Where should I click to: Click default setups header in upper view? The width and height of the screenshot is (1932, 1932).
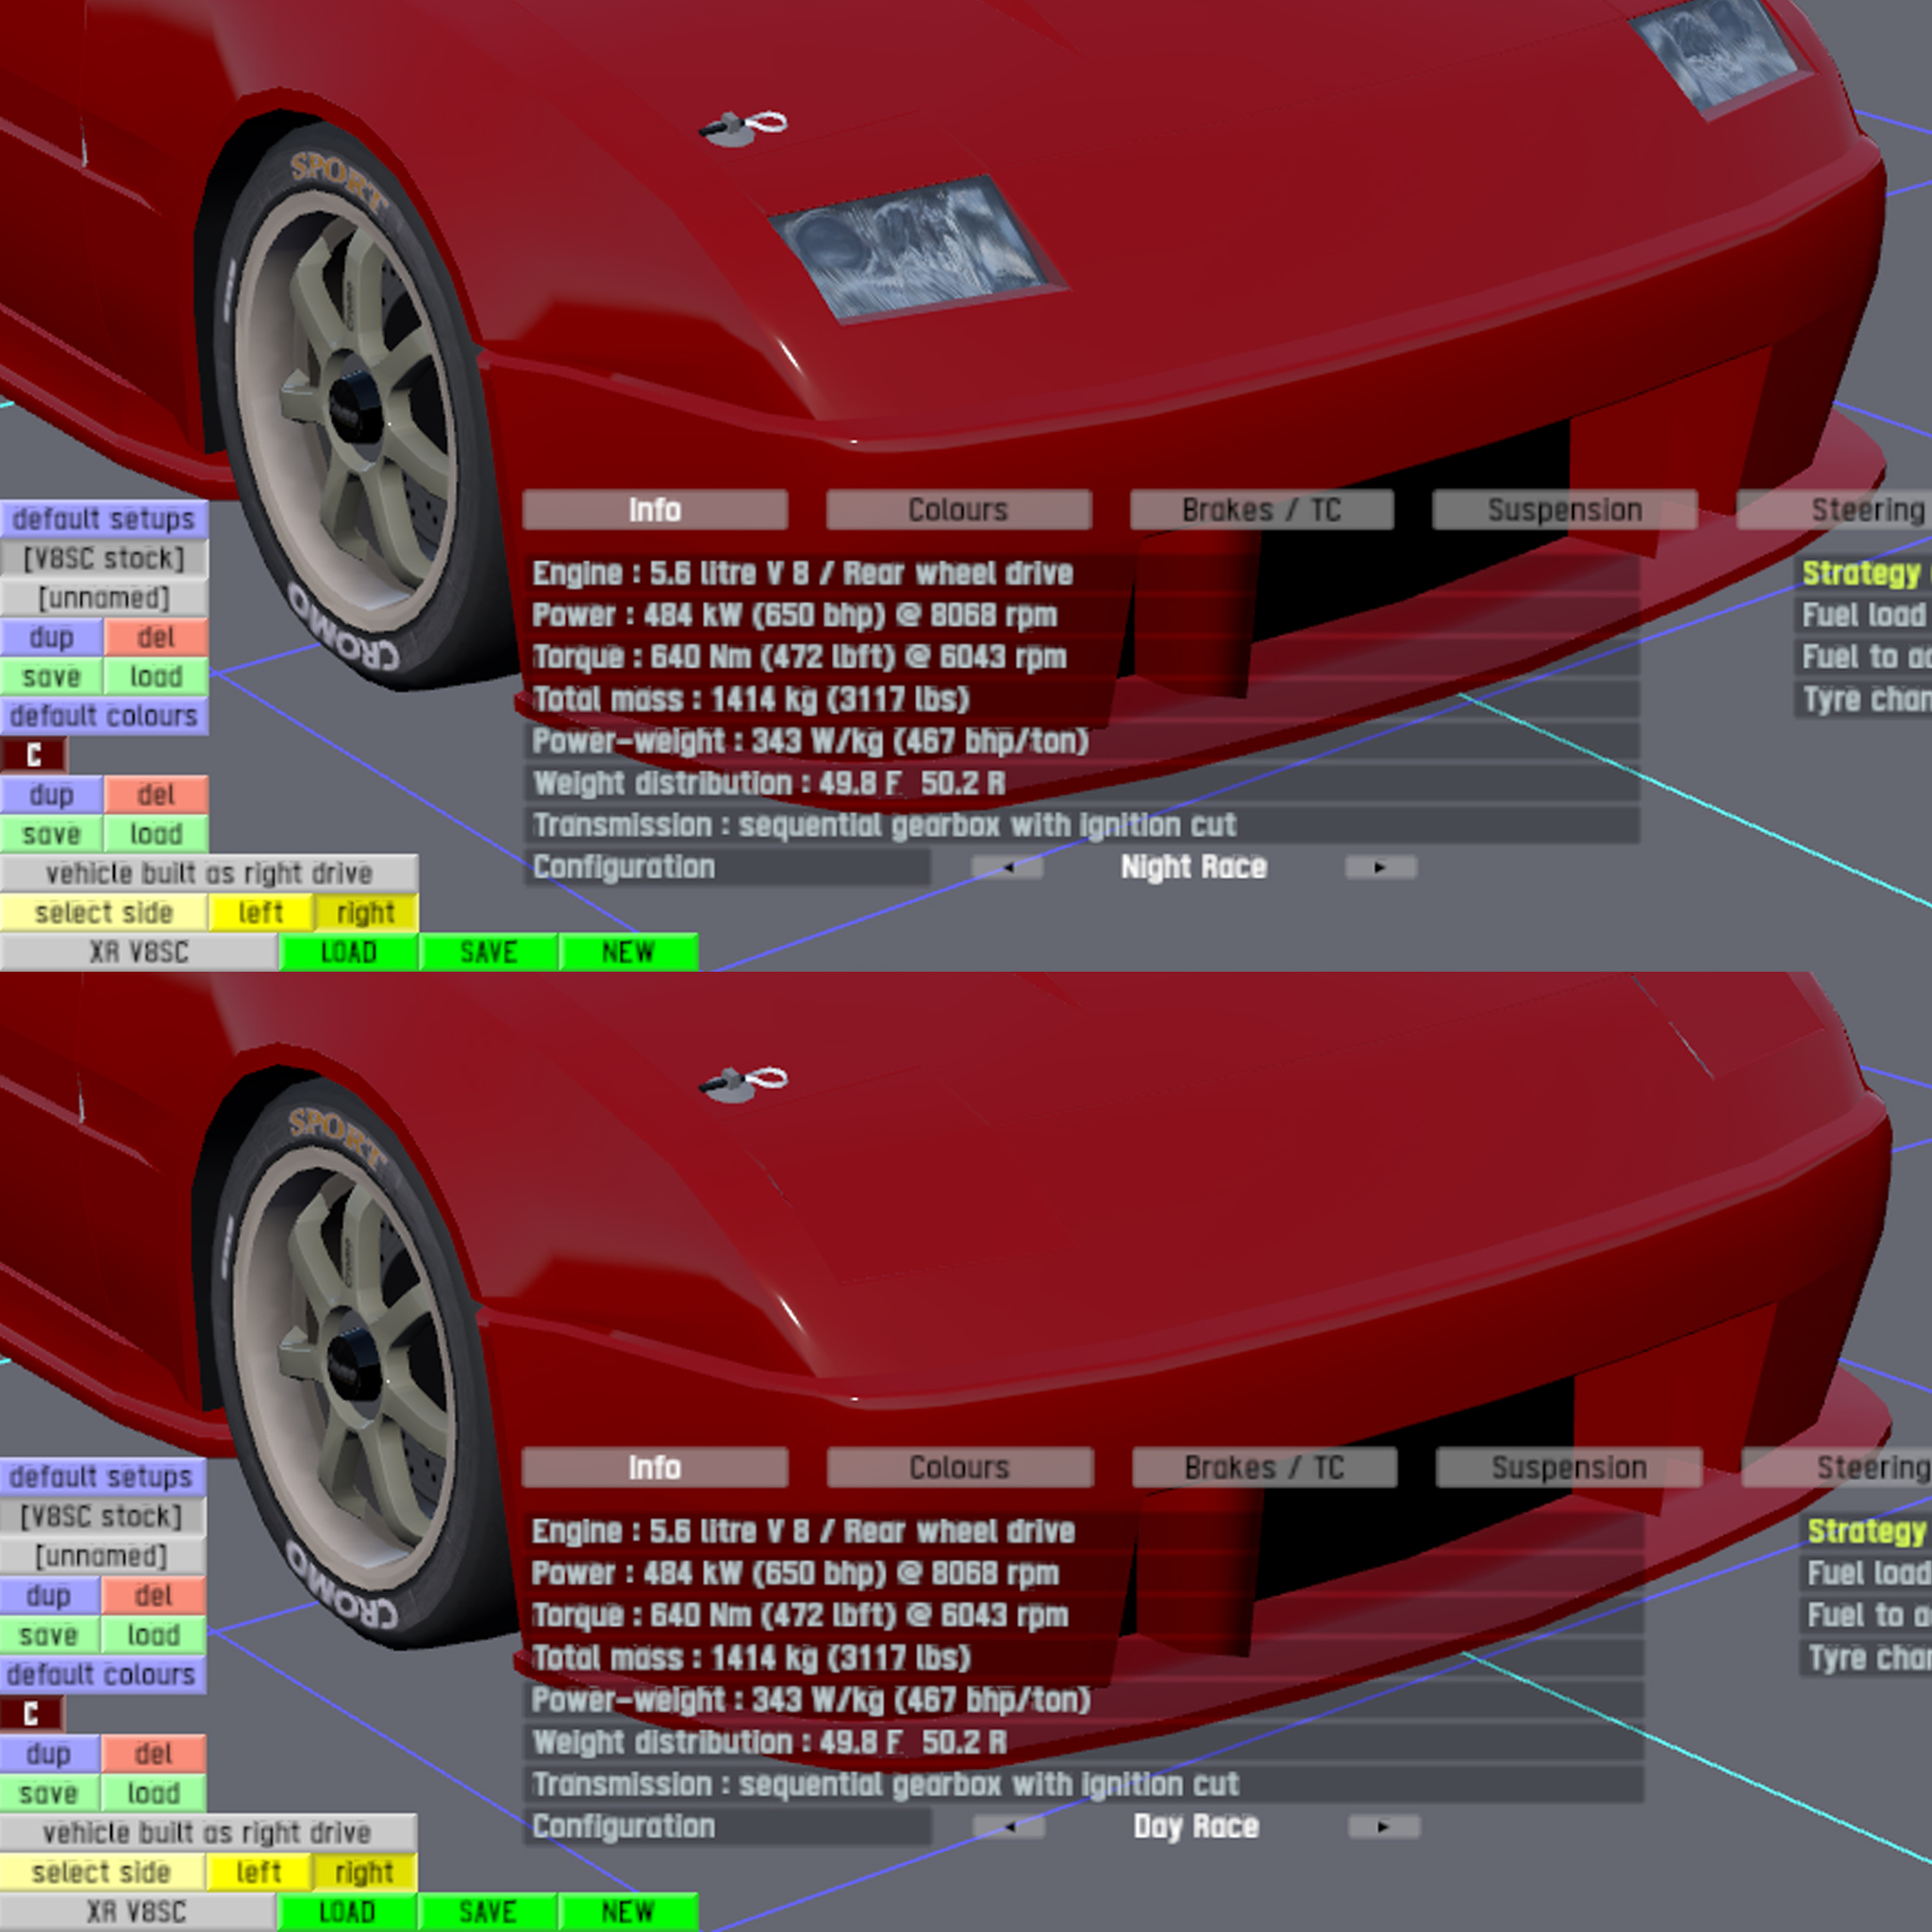click(x=104, y=519)
